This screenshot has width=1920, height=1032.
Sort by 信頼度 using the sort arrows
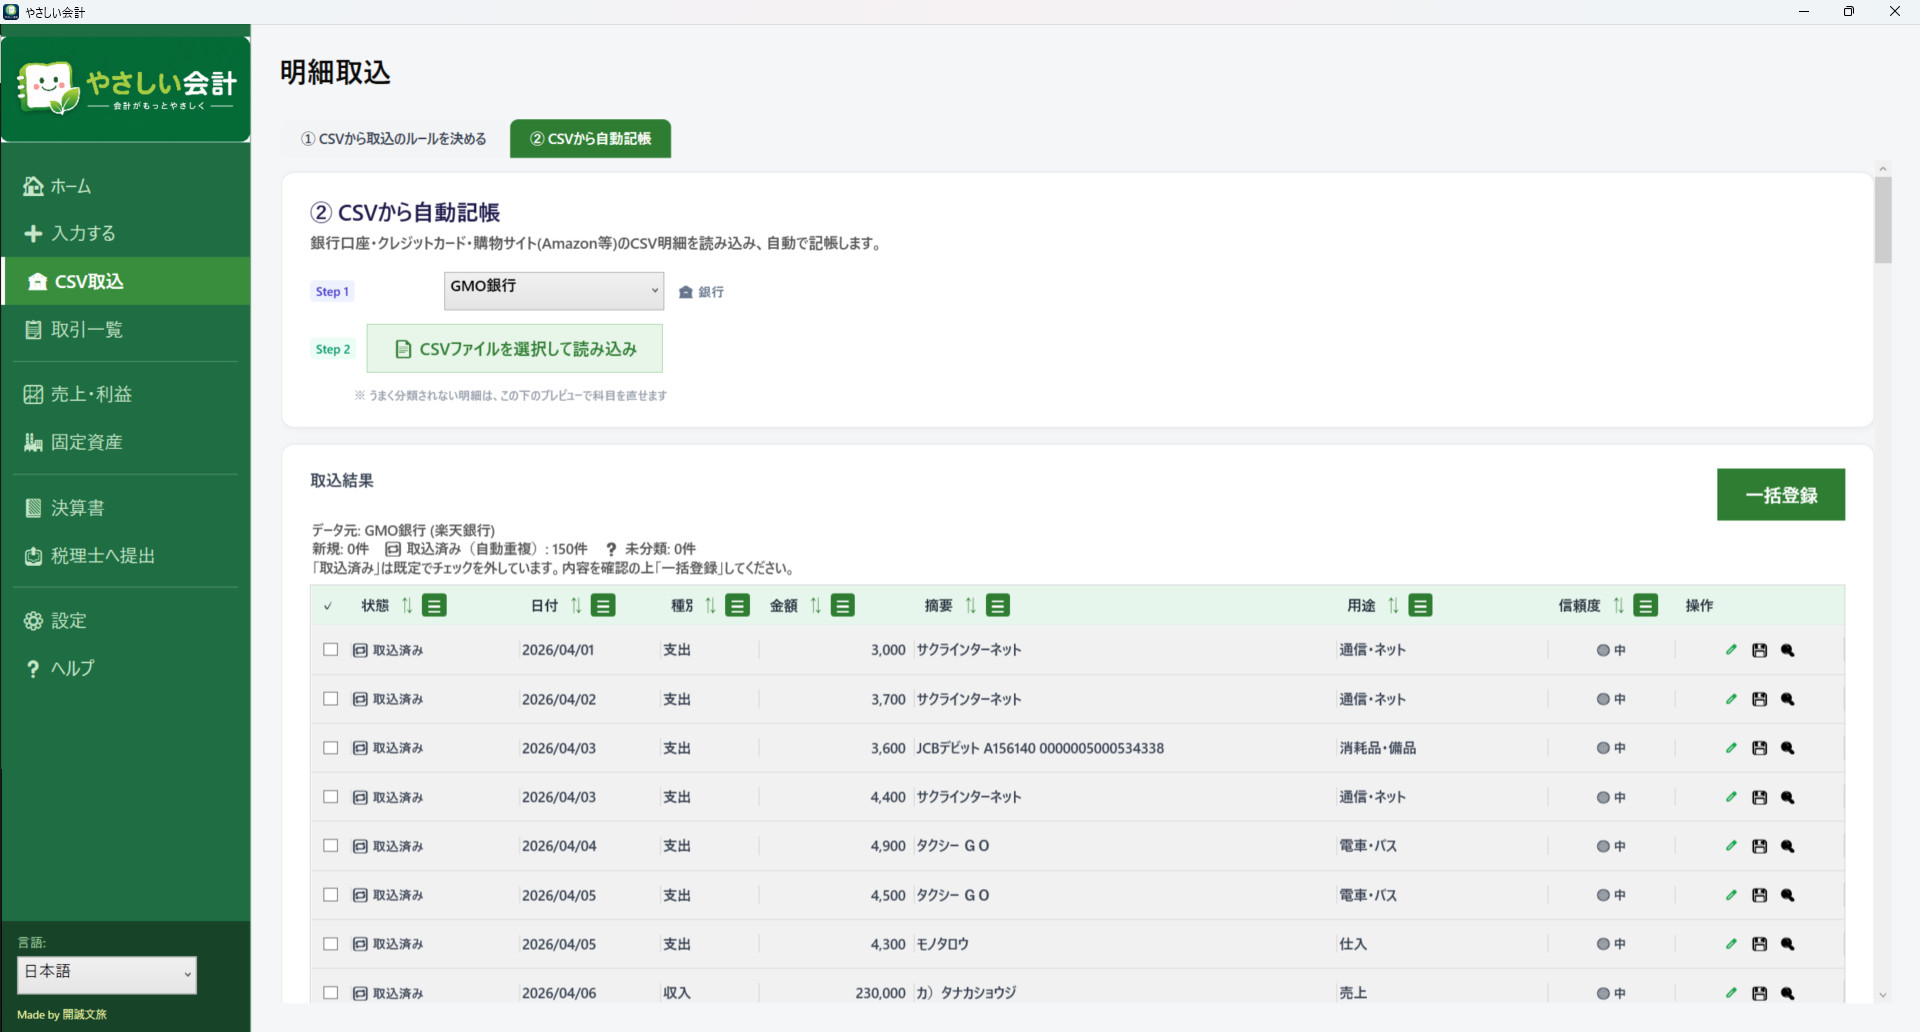[1618, 605]
